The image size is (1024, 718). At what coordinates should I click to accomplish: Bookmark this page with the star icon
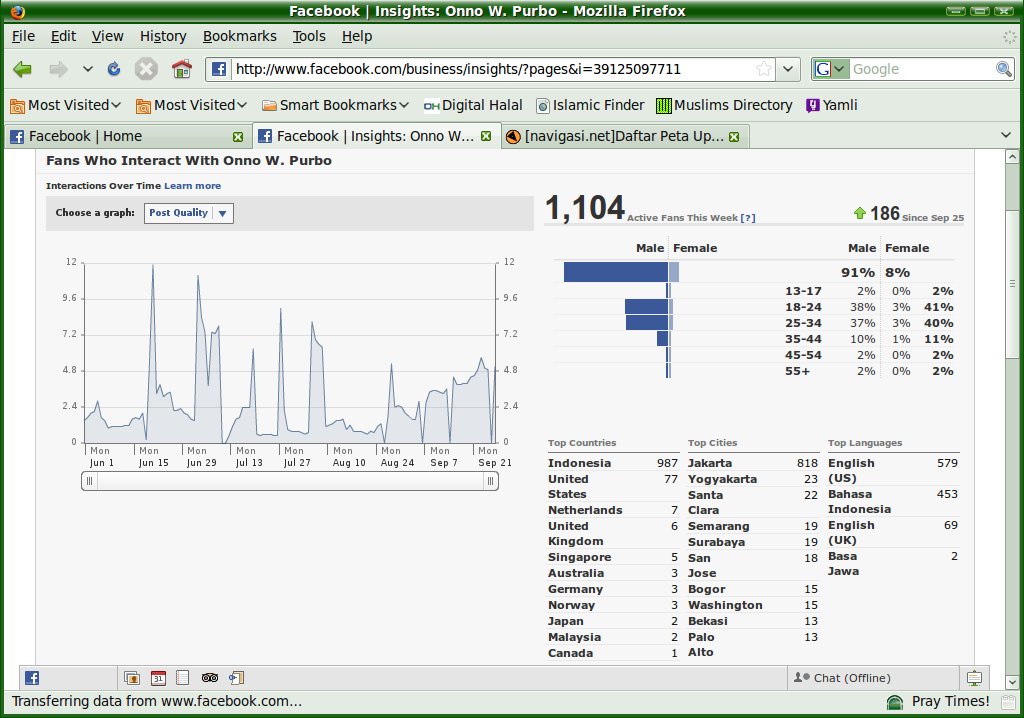point(764,69)
